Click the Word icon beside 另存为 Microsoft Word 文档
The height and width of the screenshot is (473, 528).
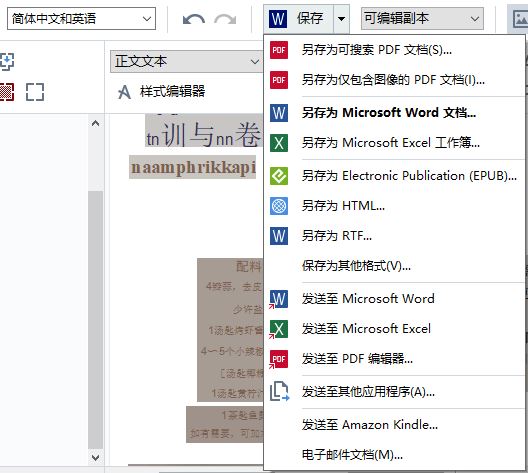(279, 113)
